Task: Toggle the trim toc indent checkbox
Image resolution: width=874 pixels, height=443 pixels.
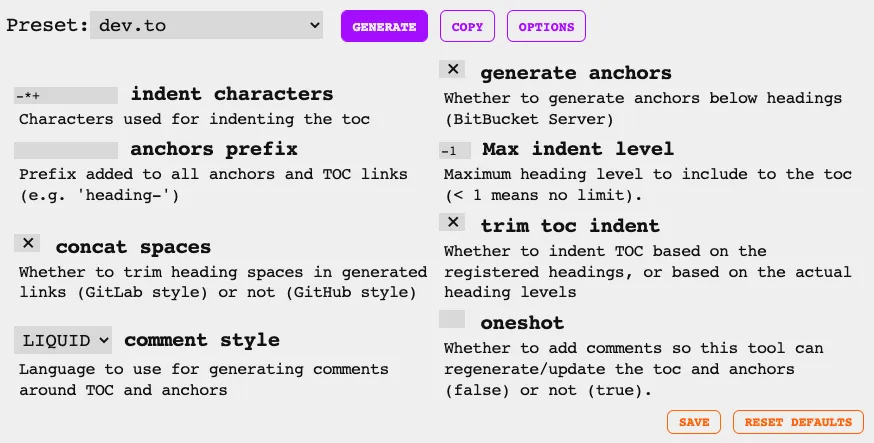Action: click(453, 222)
